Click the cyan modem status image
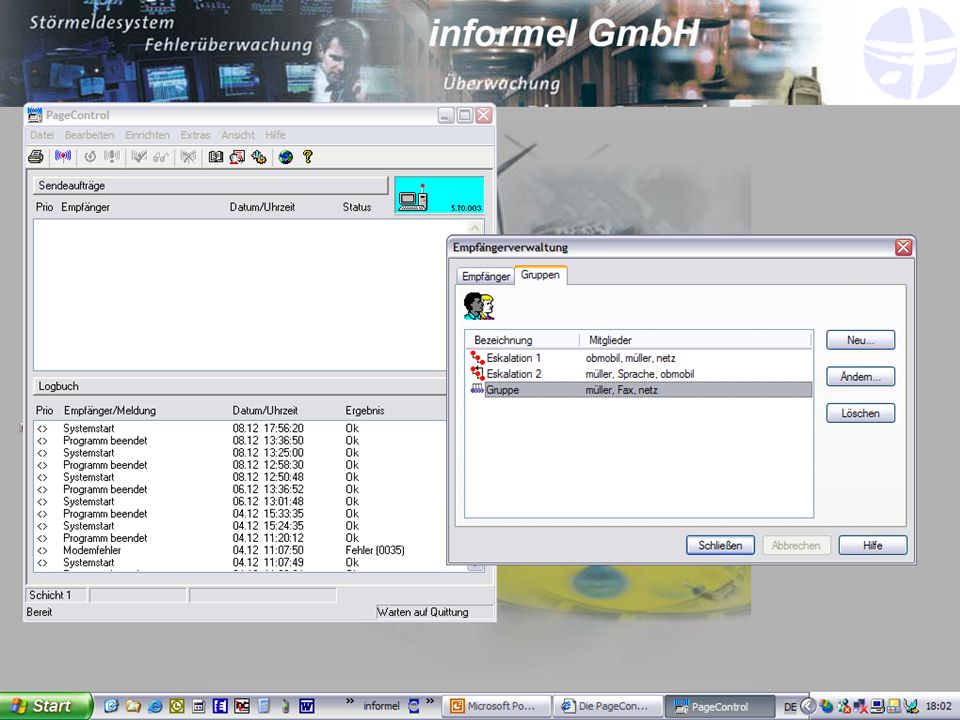The width and height of the screenshot is (960, 720). (x=439, y=195)
